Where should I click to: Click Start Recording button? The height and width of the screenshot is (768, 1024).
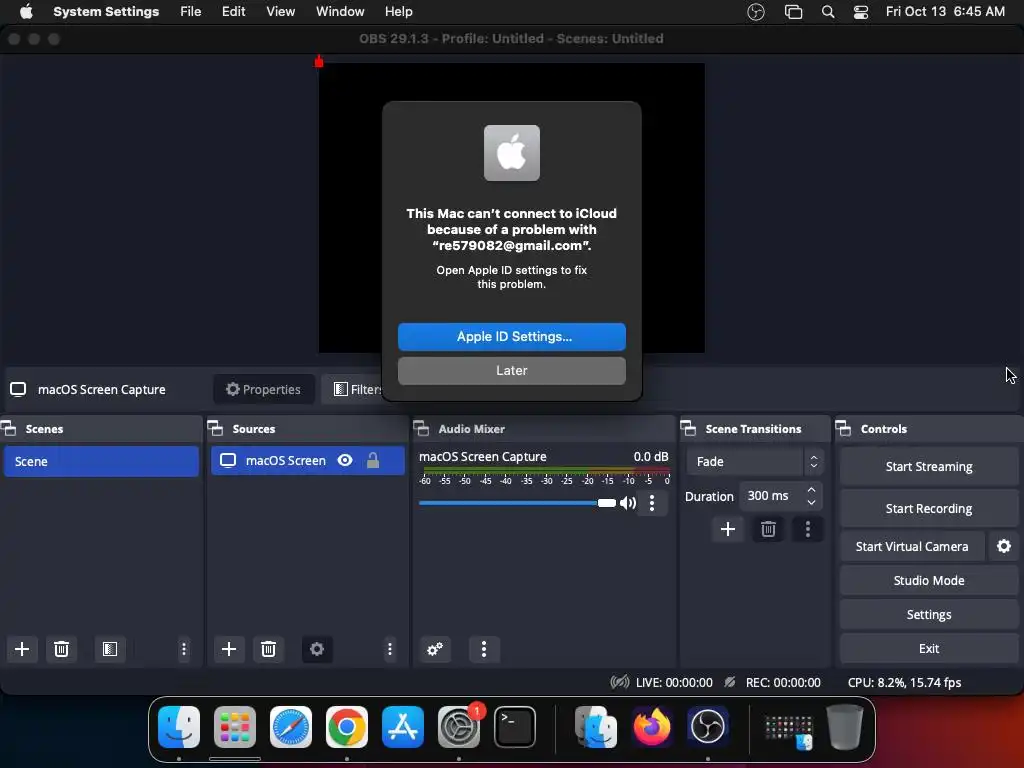[929, 508]
